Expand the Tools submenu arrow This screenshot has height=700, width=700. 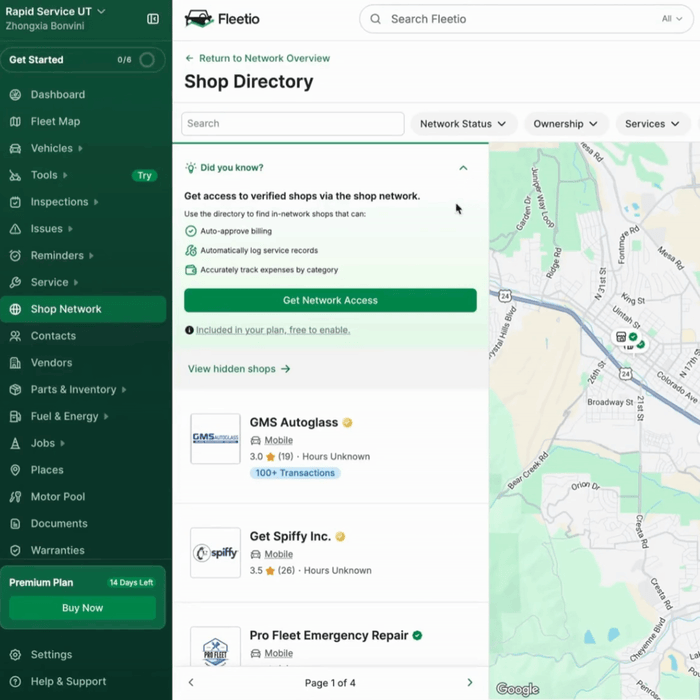point(65,175)
